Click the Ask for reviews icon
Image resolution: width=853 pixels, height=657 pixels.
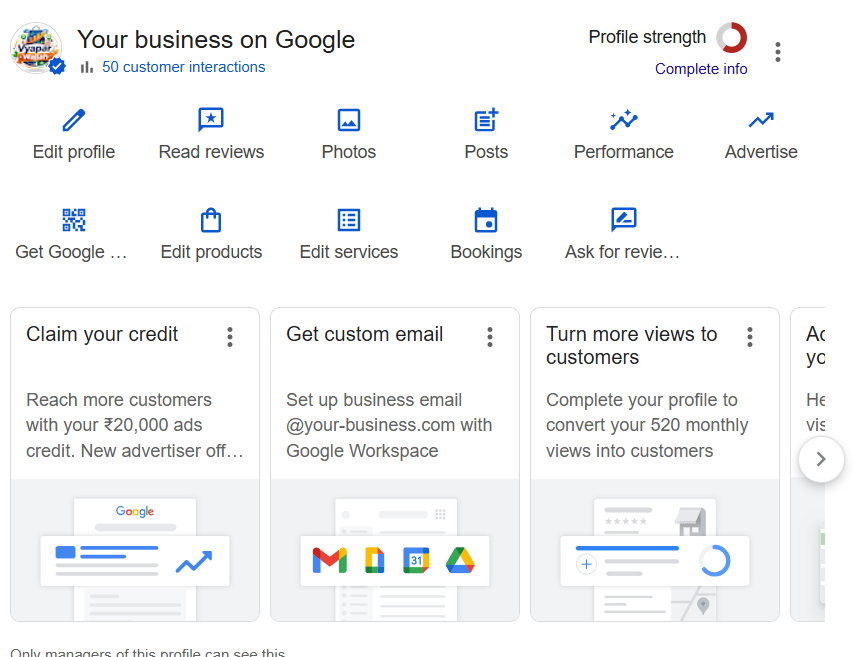623,218
